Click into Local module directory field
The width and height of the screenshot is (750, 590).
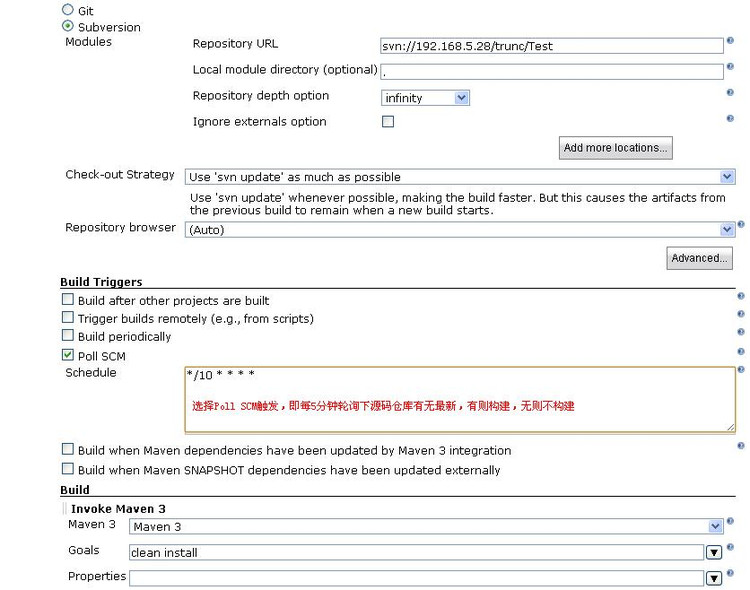coord(552,72)
